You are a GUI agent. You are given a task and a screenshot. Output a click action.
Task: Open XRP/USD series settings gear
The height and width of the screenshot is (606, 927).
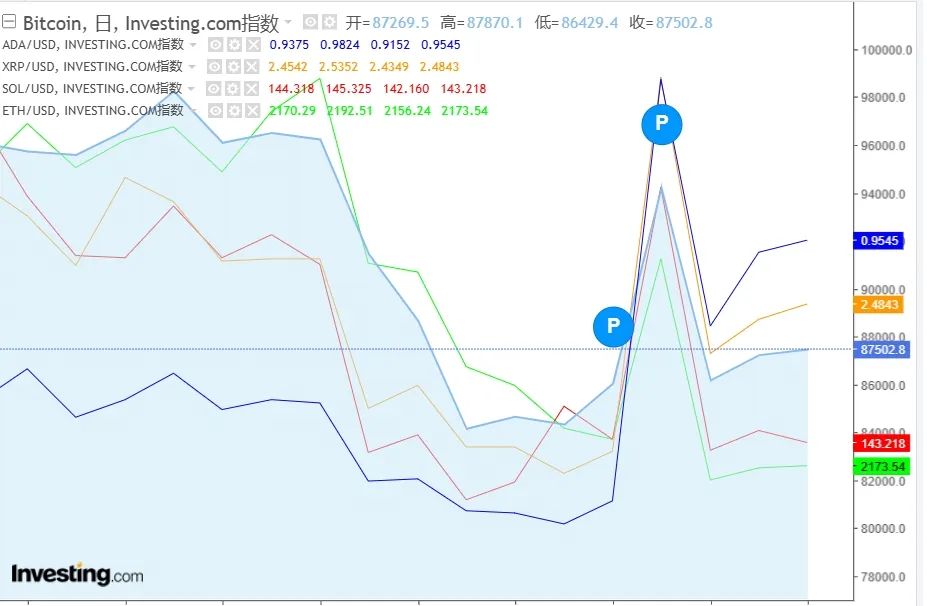pos(234,67)
